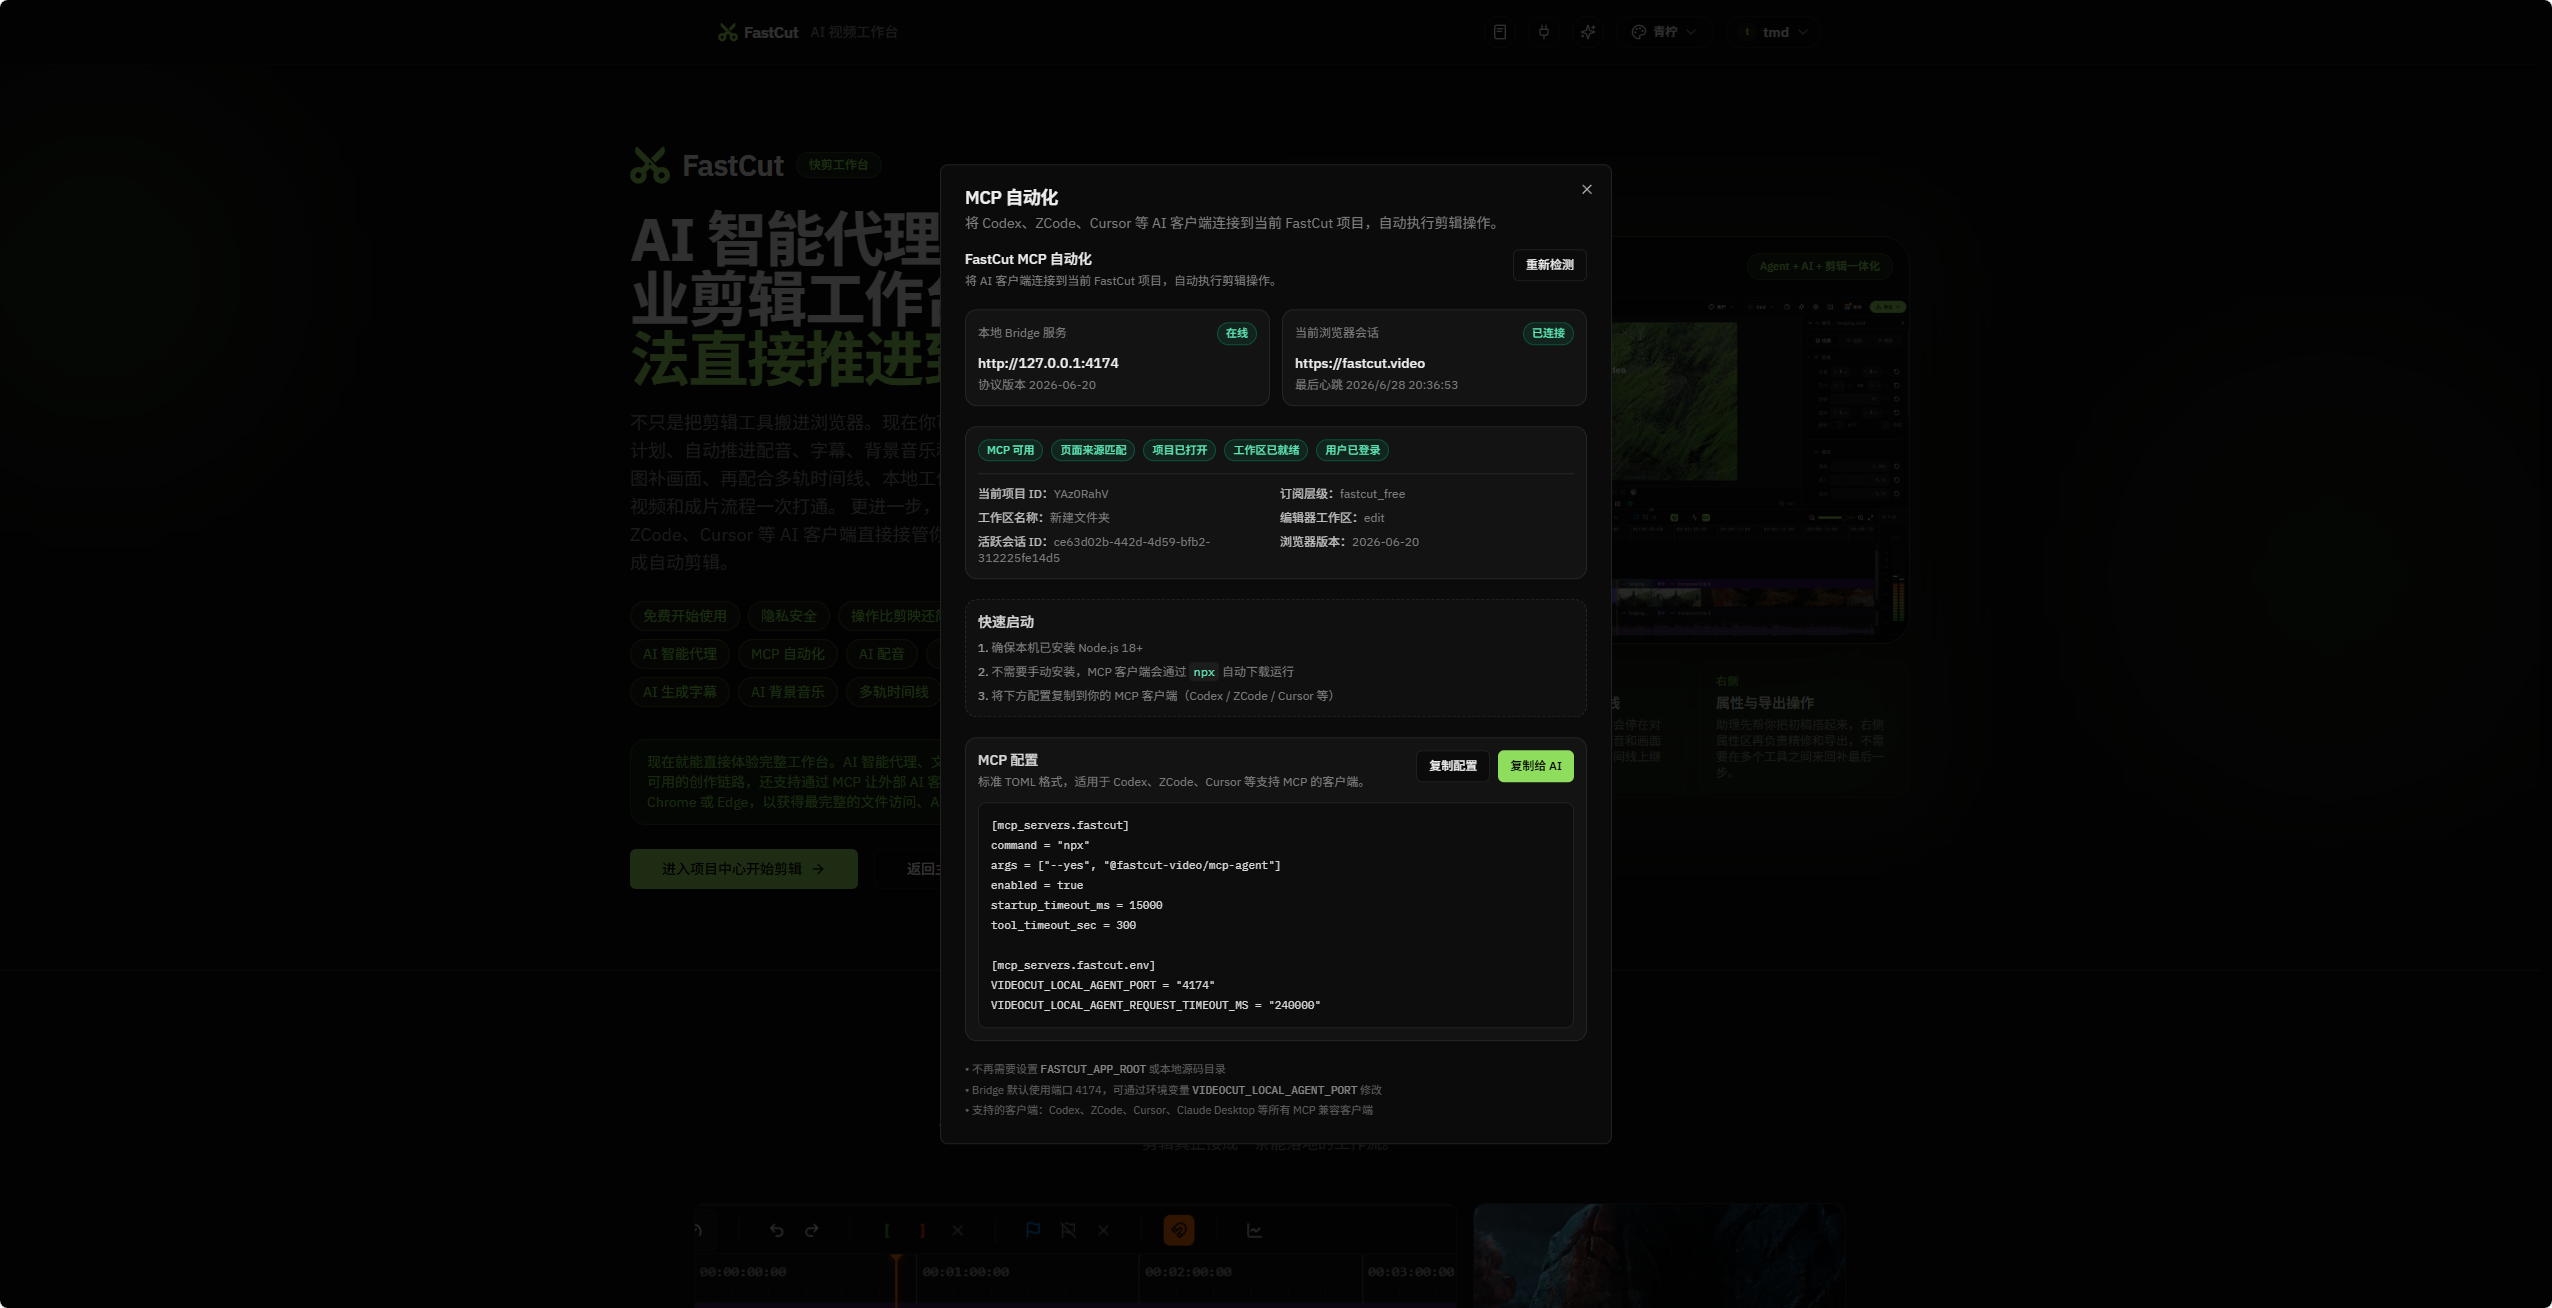Click the 进入项目中心开始剪辑 button
Viewport: 2552px width, 1308px height.
[743, 869]
